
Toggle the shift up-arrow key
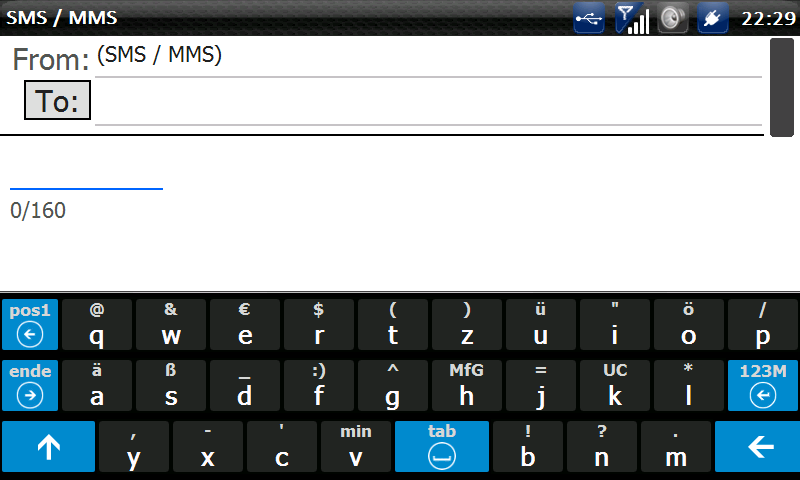click(x=48, y=447)
